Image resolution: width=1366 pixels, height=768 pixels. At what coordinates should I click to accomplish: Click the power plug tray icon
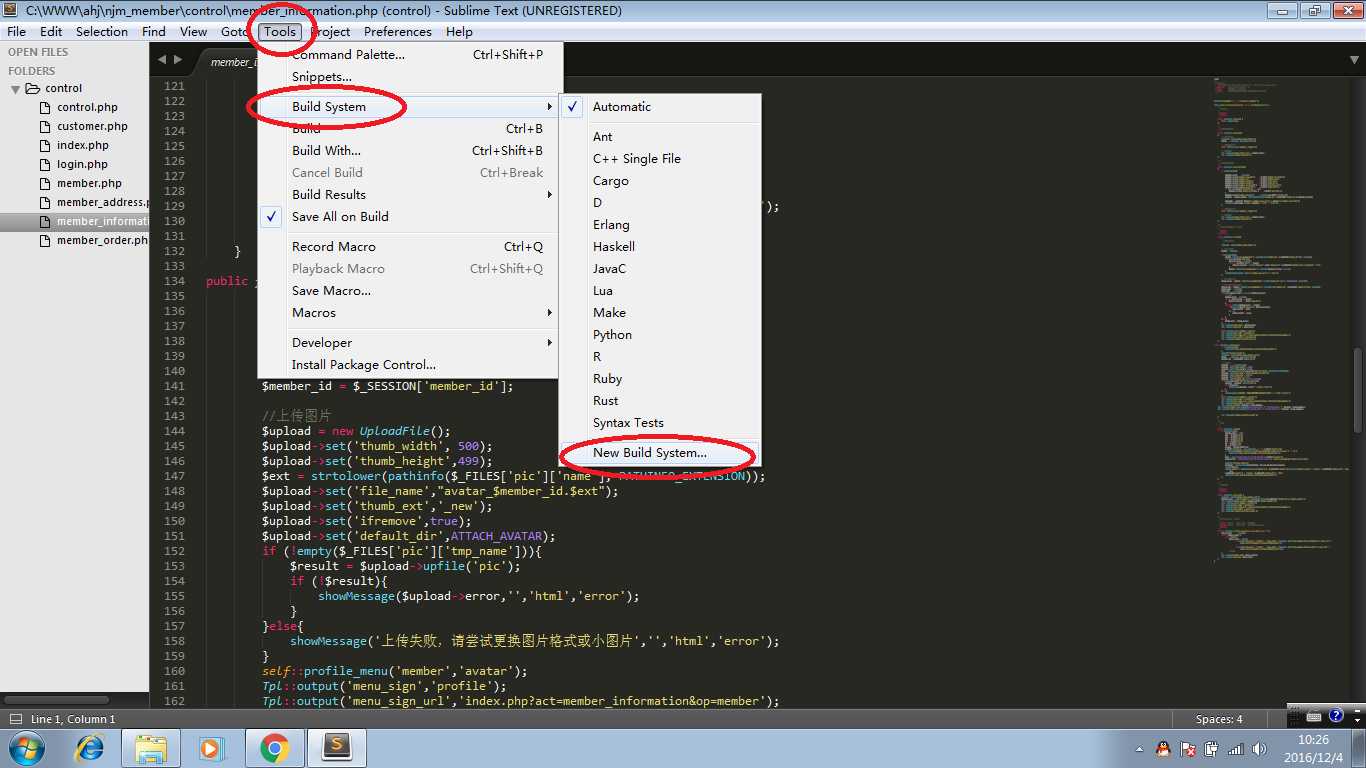pyautogui.click(x=1212, y=748)
